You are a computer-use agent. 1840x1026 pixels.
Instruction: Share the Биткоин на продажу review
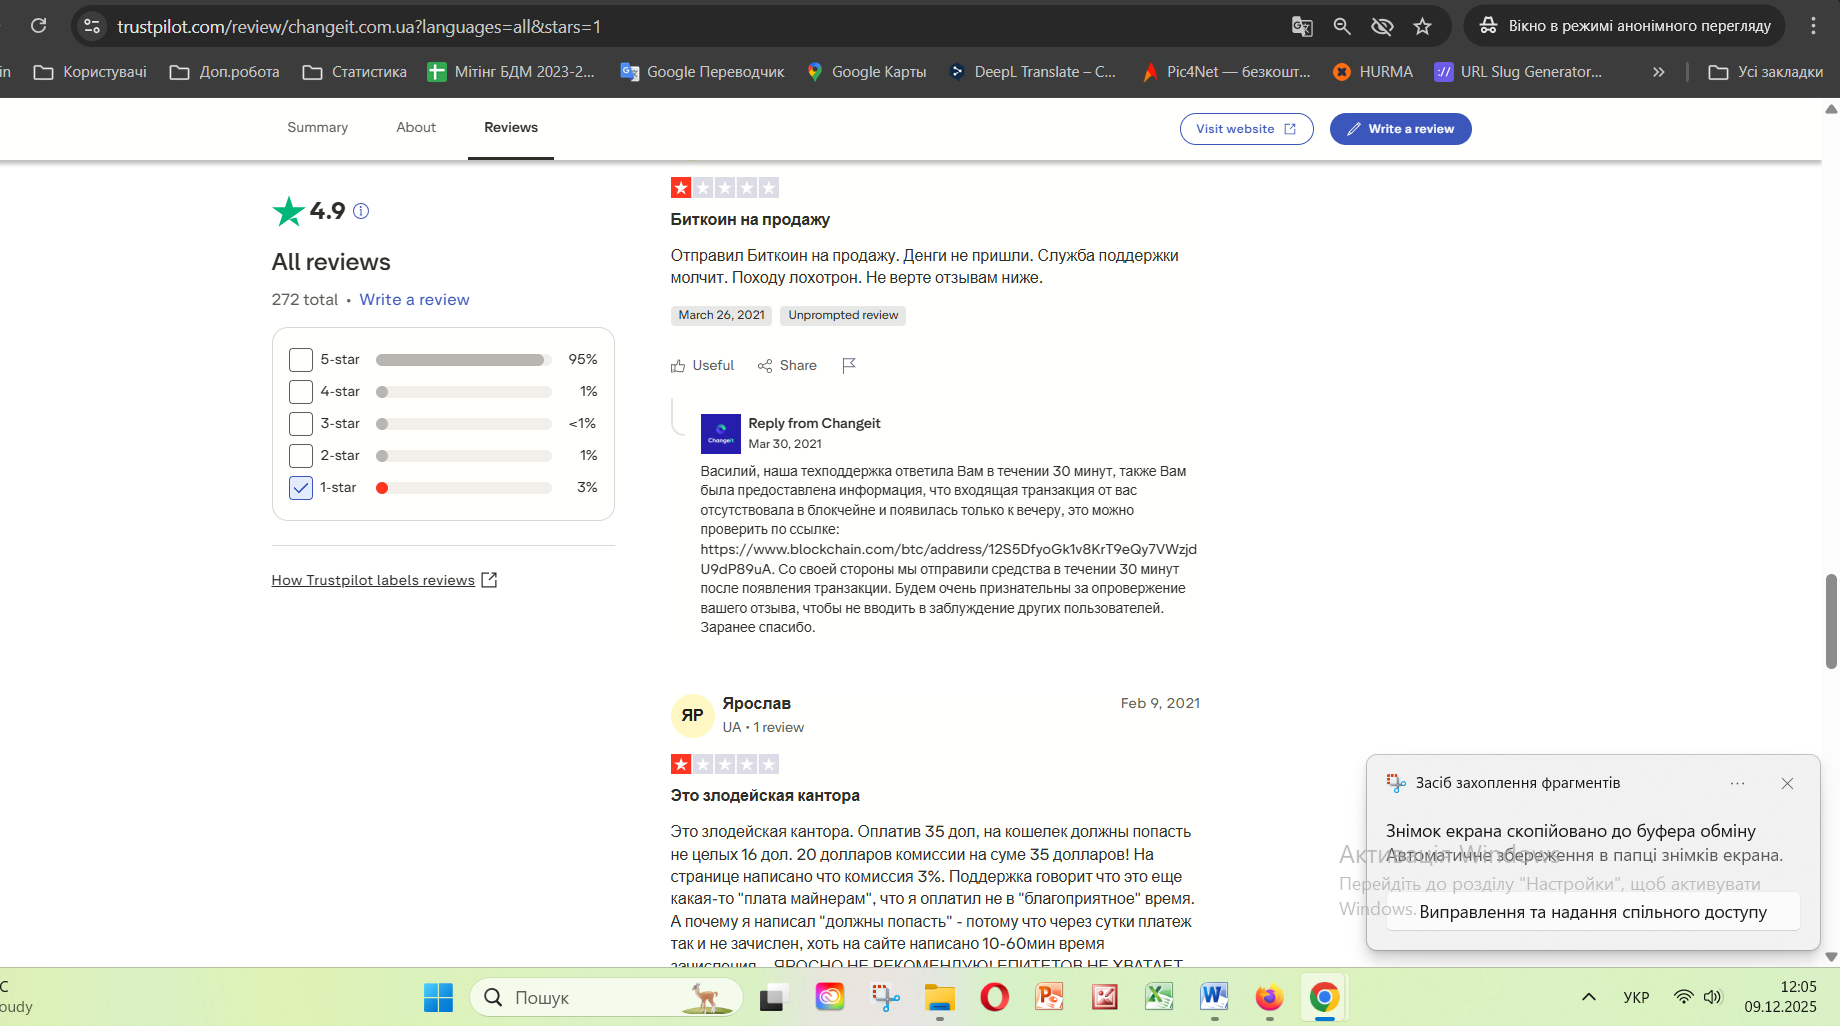[787, 366]
